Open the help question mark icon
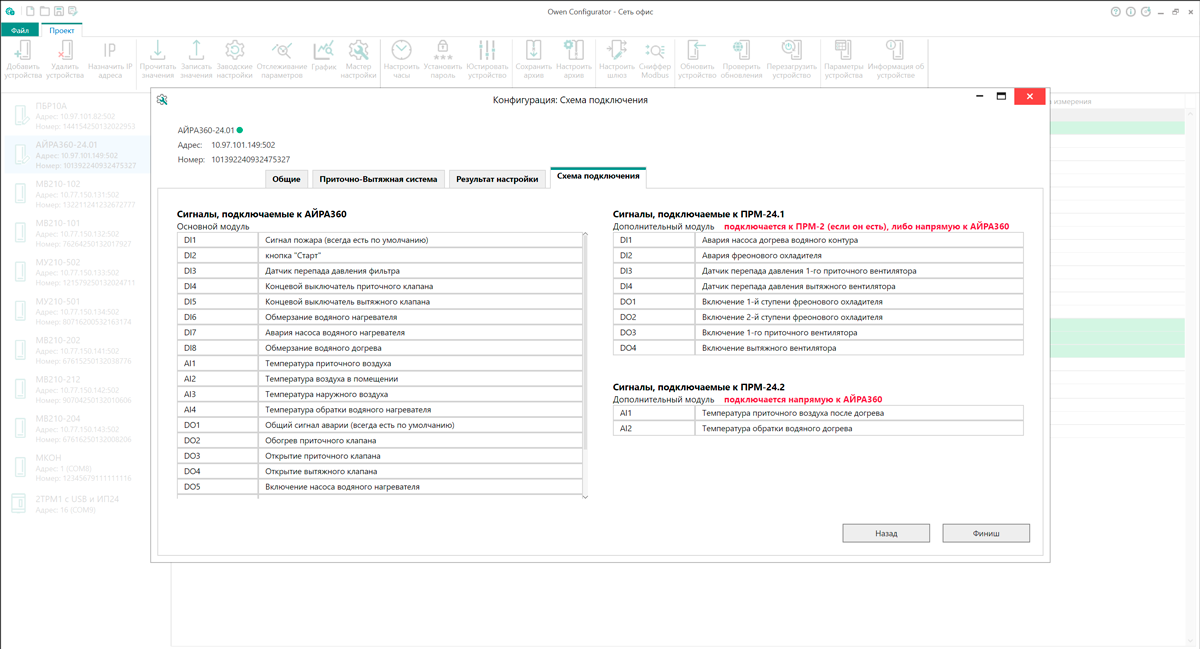The image size is (1200, 649). 1116,11
